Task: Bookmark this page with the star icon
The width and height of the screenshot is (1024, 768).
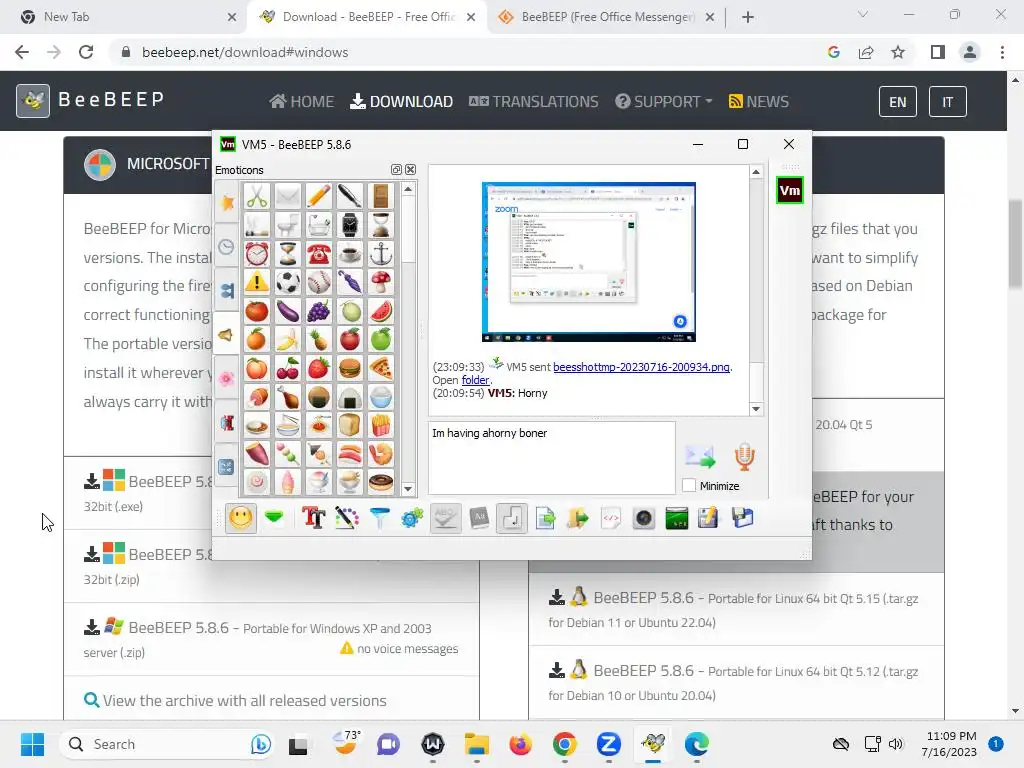Action: tap(898, 52)
